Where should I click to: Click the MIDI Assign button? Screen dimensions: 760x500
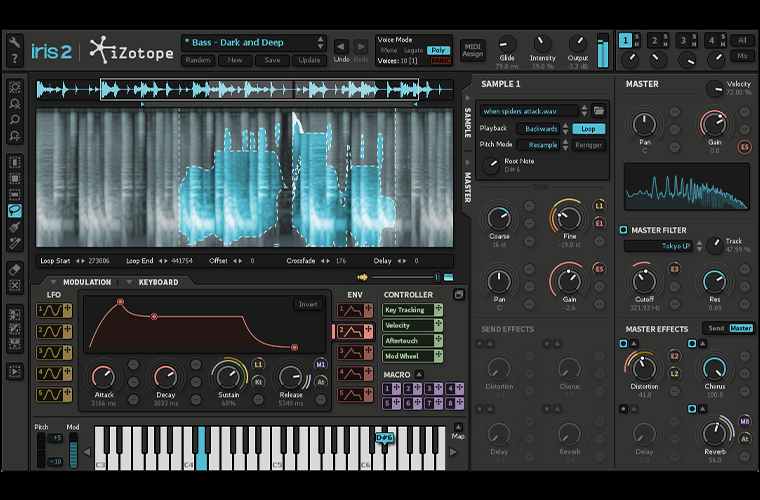473,50
